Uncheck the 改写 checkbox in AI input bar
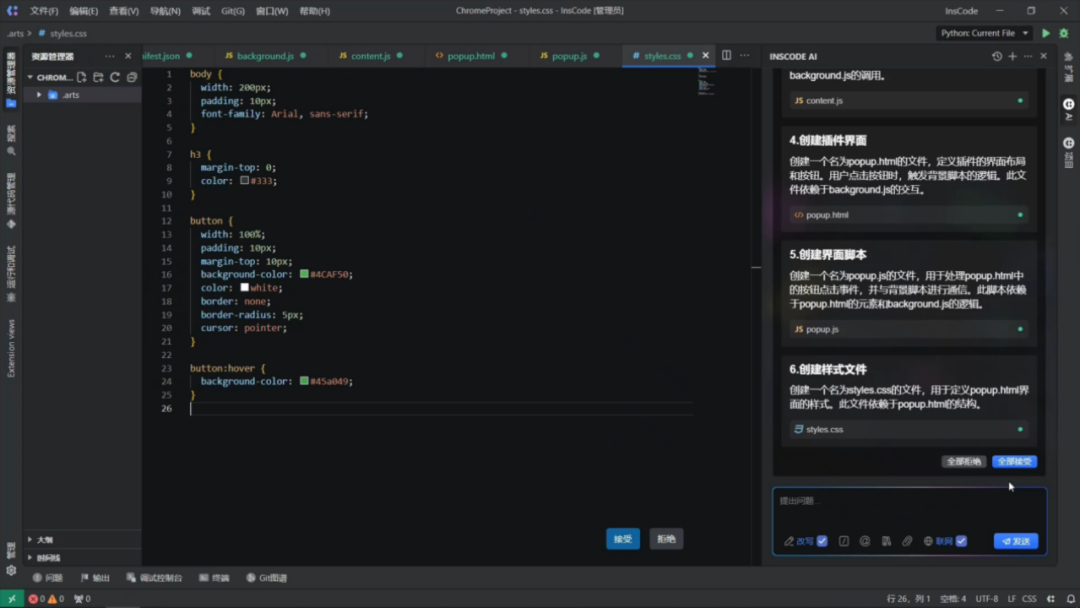Screen dimensions: 1080x608 821,540
